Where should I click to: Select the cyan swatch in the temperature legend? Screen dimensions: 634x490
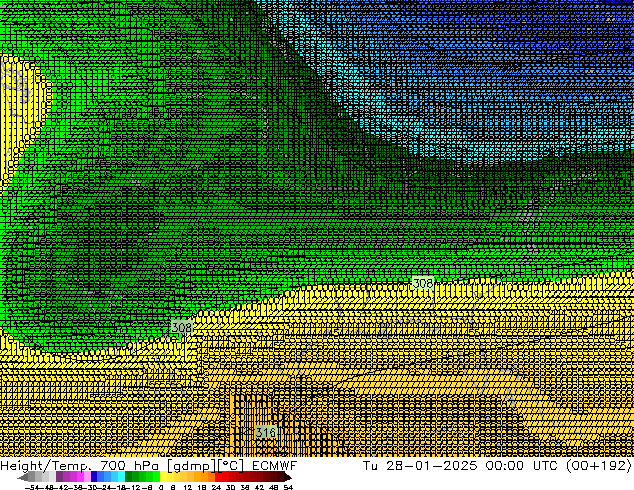point(121,476)
